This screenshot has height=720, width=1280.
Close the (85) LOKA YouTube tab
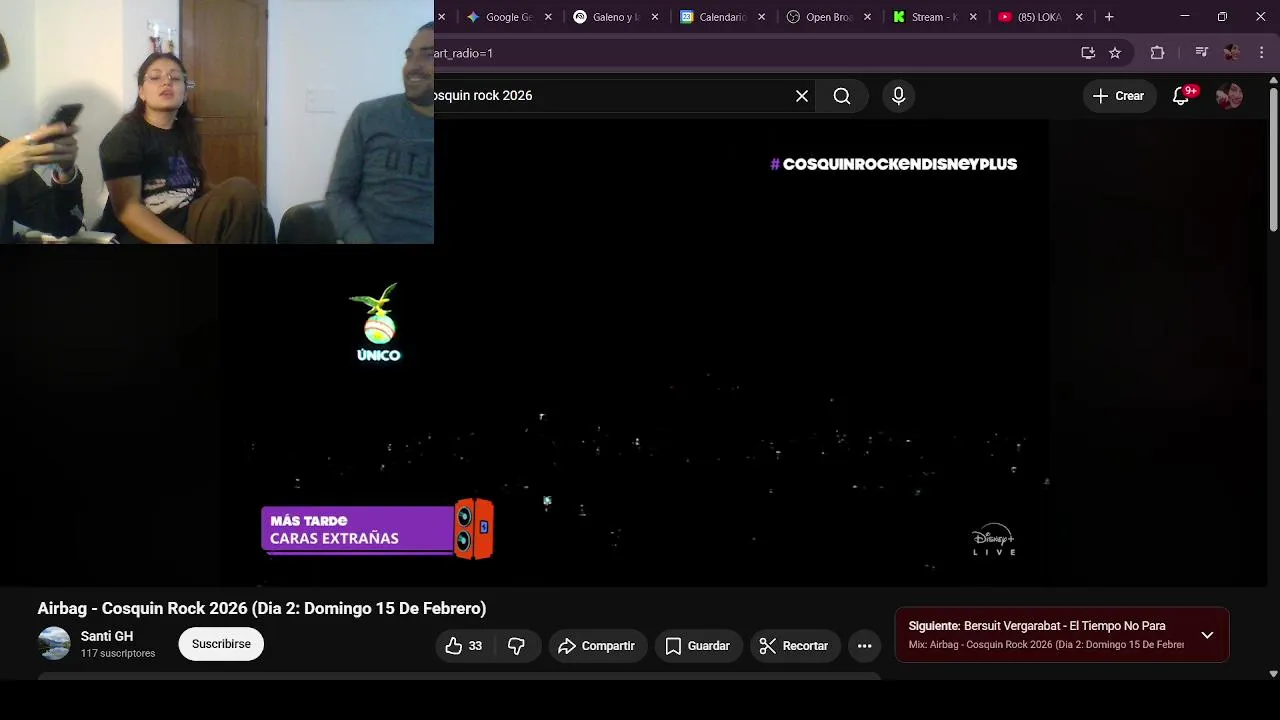pyautogui.click(x=1079, y=17)
